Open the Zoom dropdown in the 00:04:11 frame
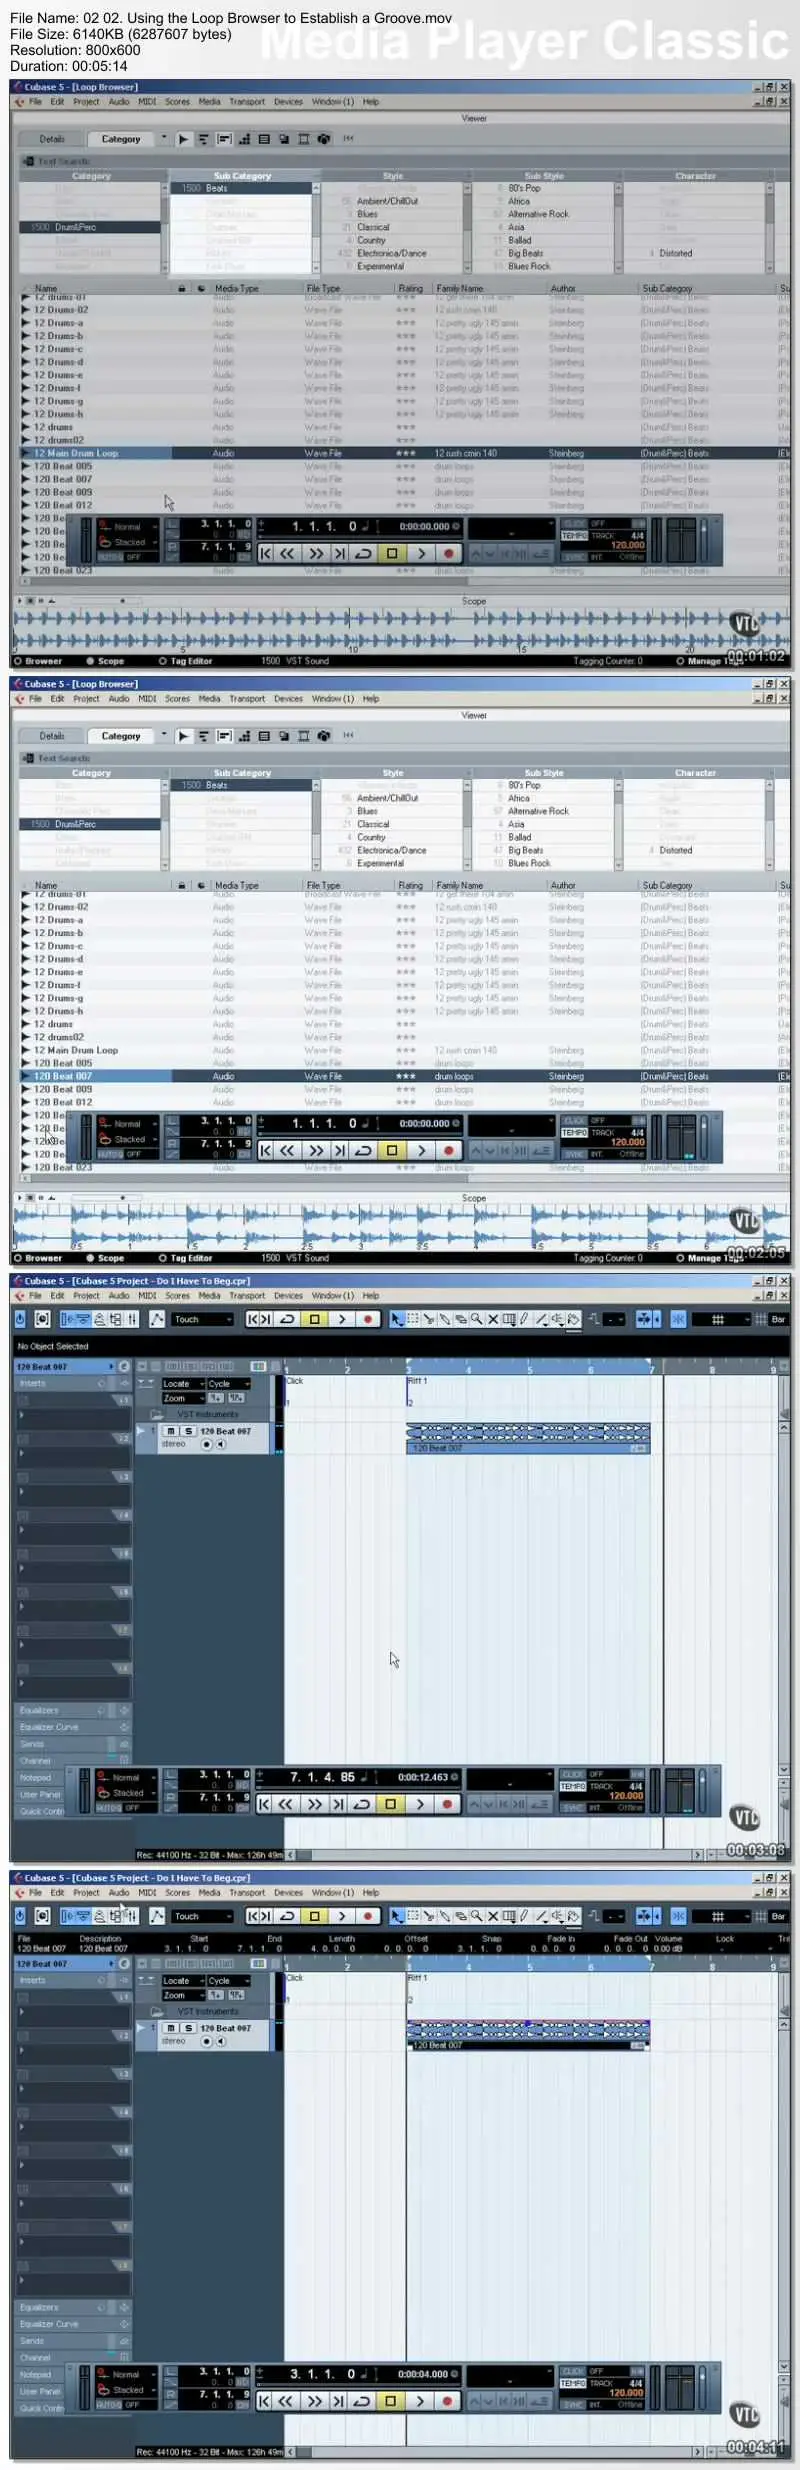 point(183,1995)
